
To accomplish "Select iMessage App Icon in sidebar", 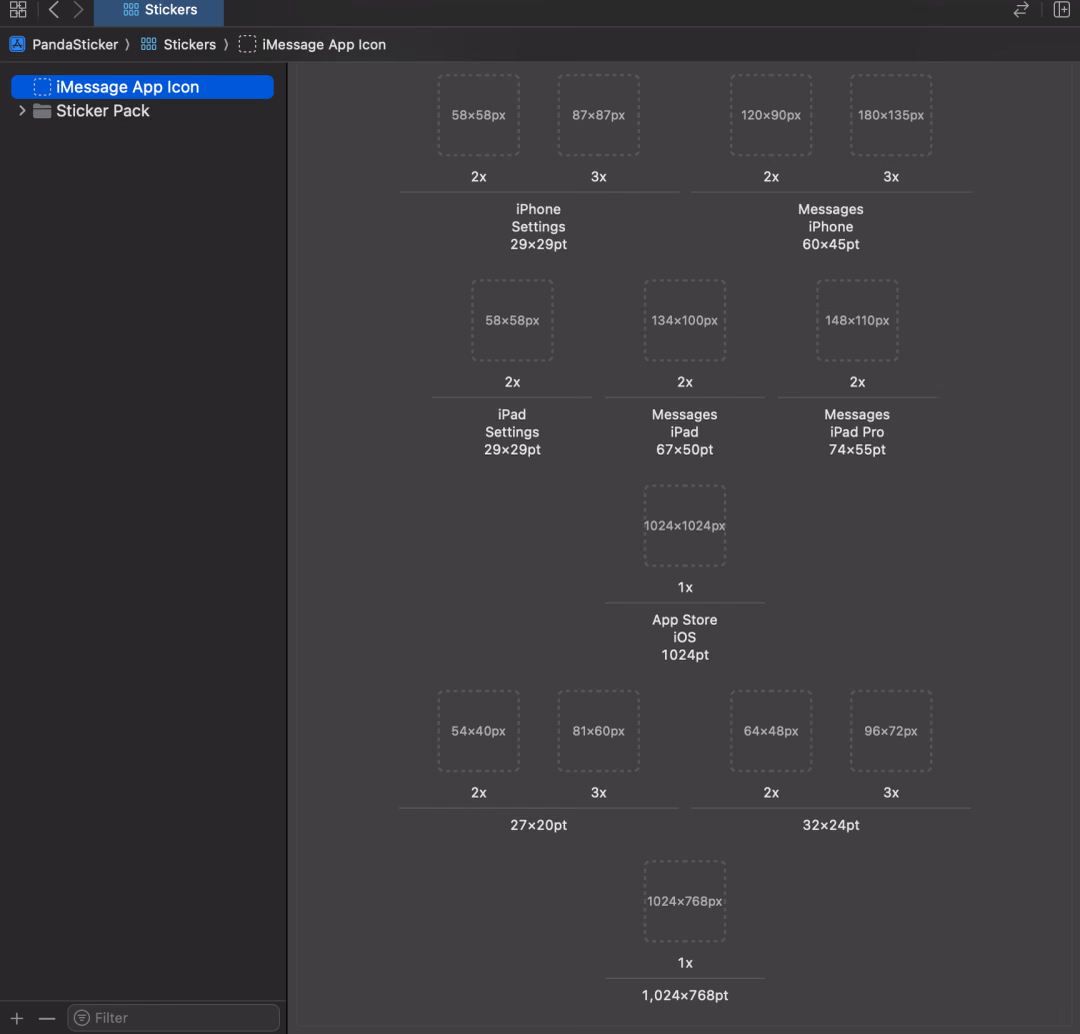I will [143, 87].
